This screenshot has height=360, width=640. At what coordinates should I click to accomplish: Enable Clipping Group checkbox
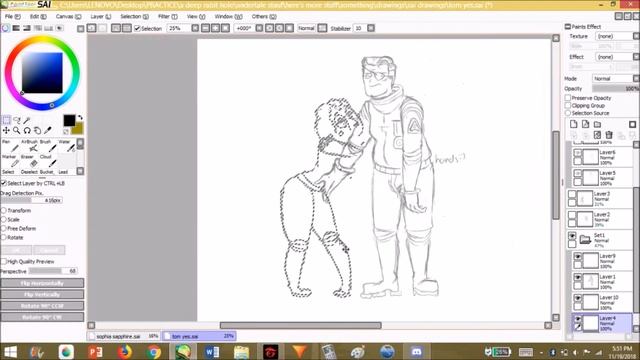[x=568, y=105]
